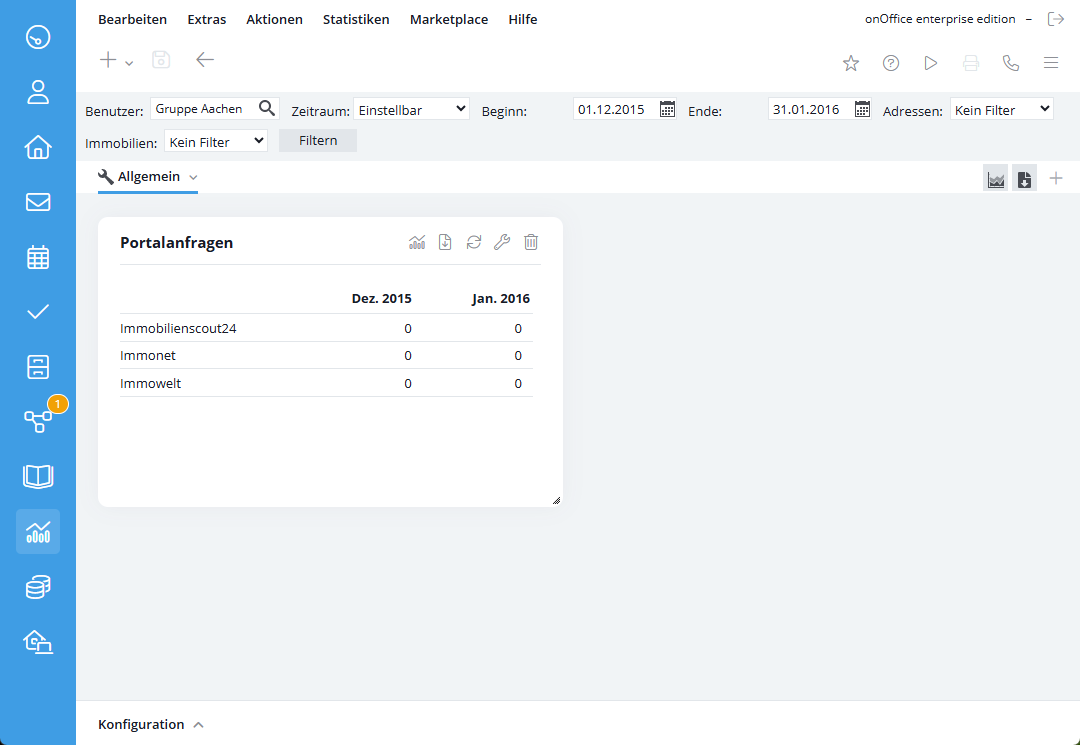Open the Marketplace menu
This screenshot has width=1080, height=745.
[449, 19]
